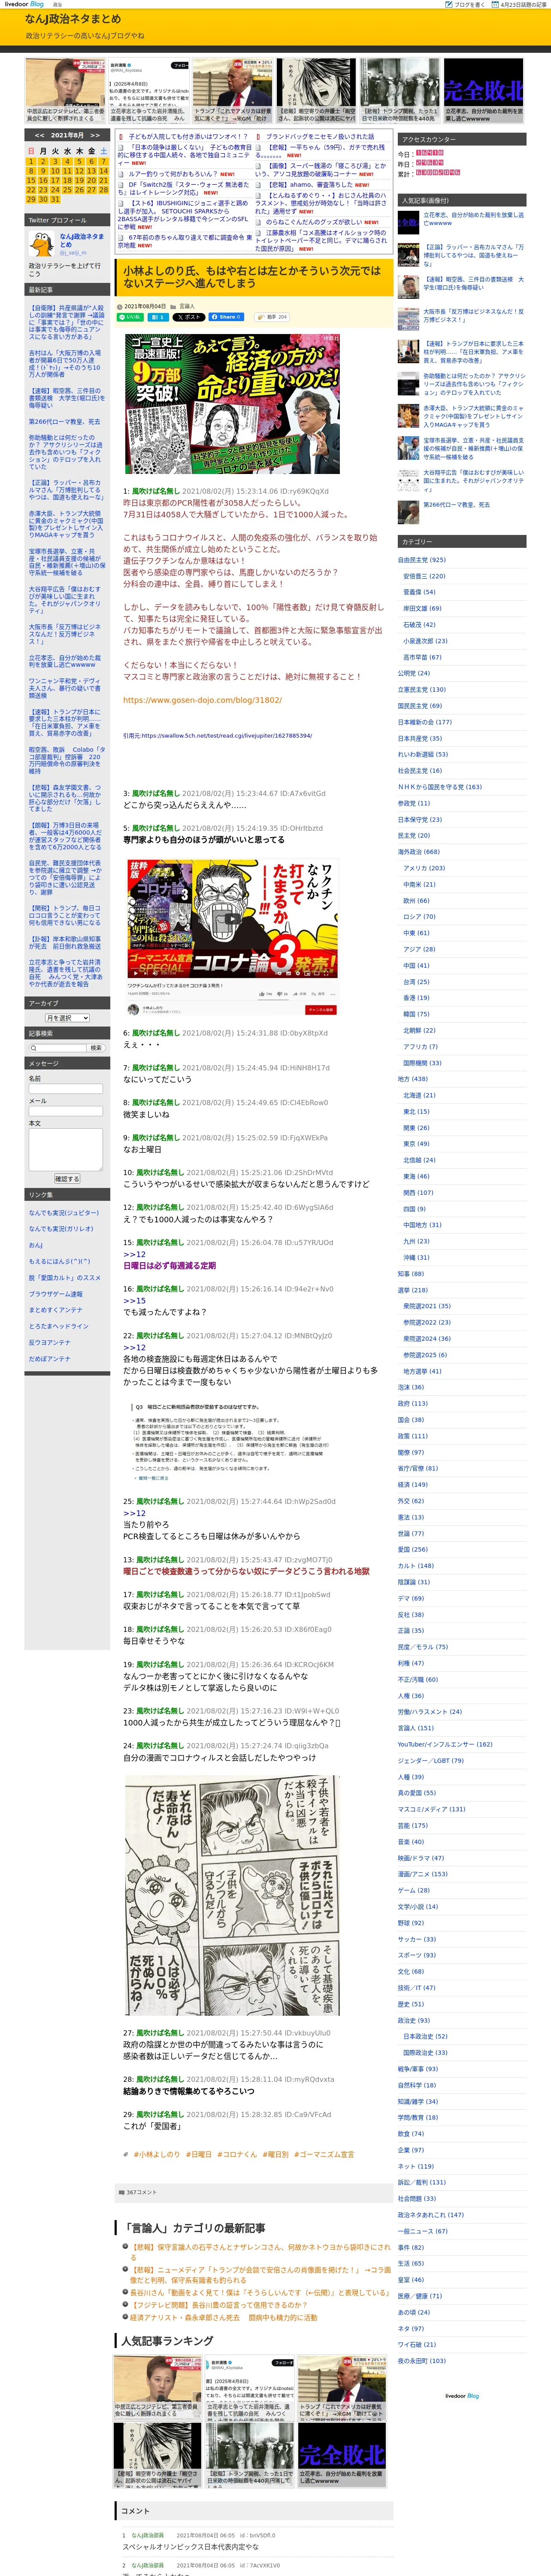Open 自由民主党 (925) category
Image resolution: width=551 pixels, height=2576 pixels.
tap(422, 560)
